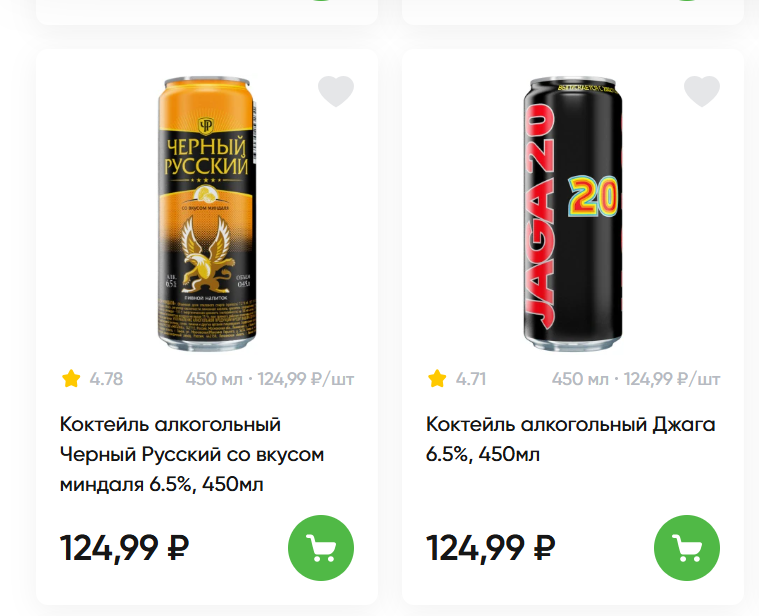Open the 'Коктейль алкогольный Джага 6.5%' title link
This screenshot has height=616, width=759.
point(570,439)
